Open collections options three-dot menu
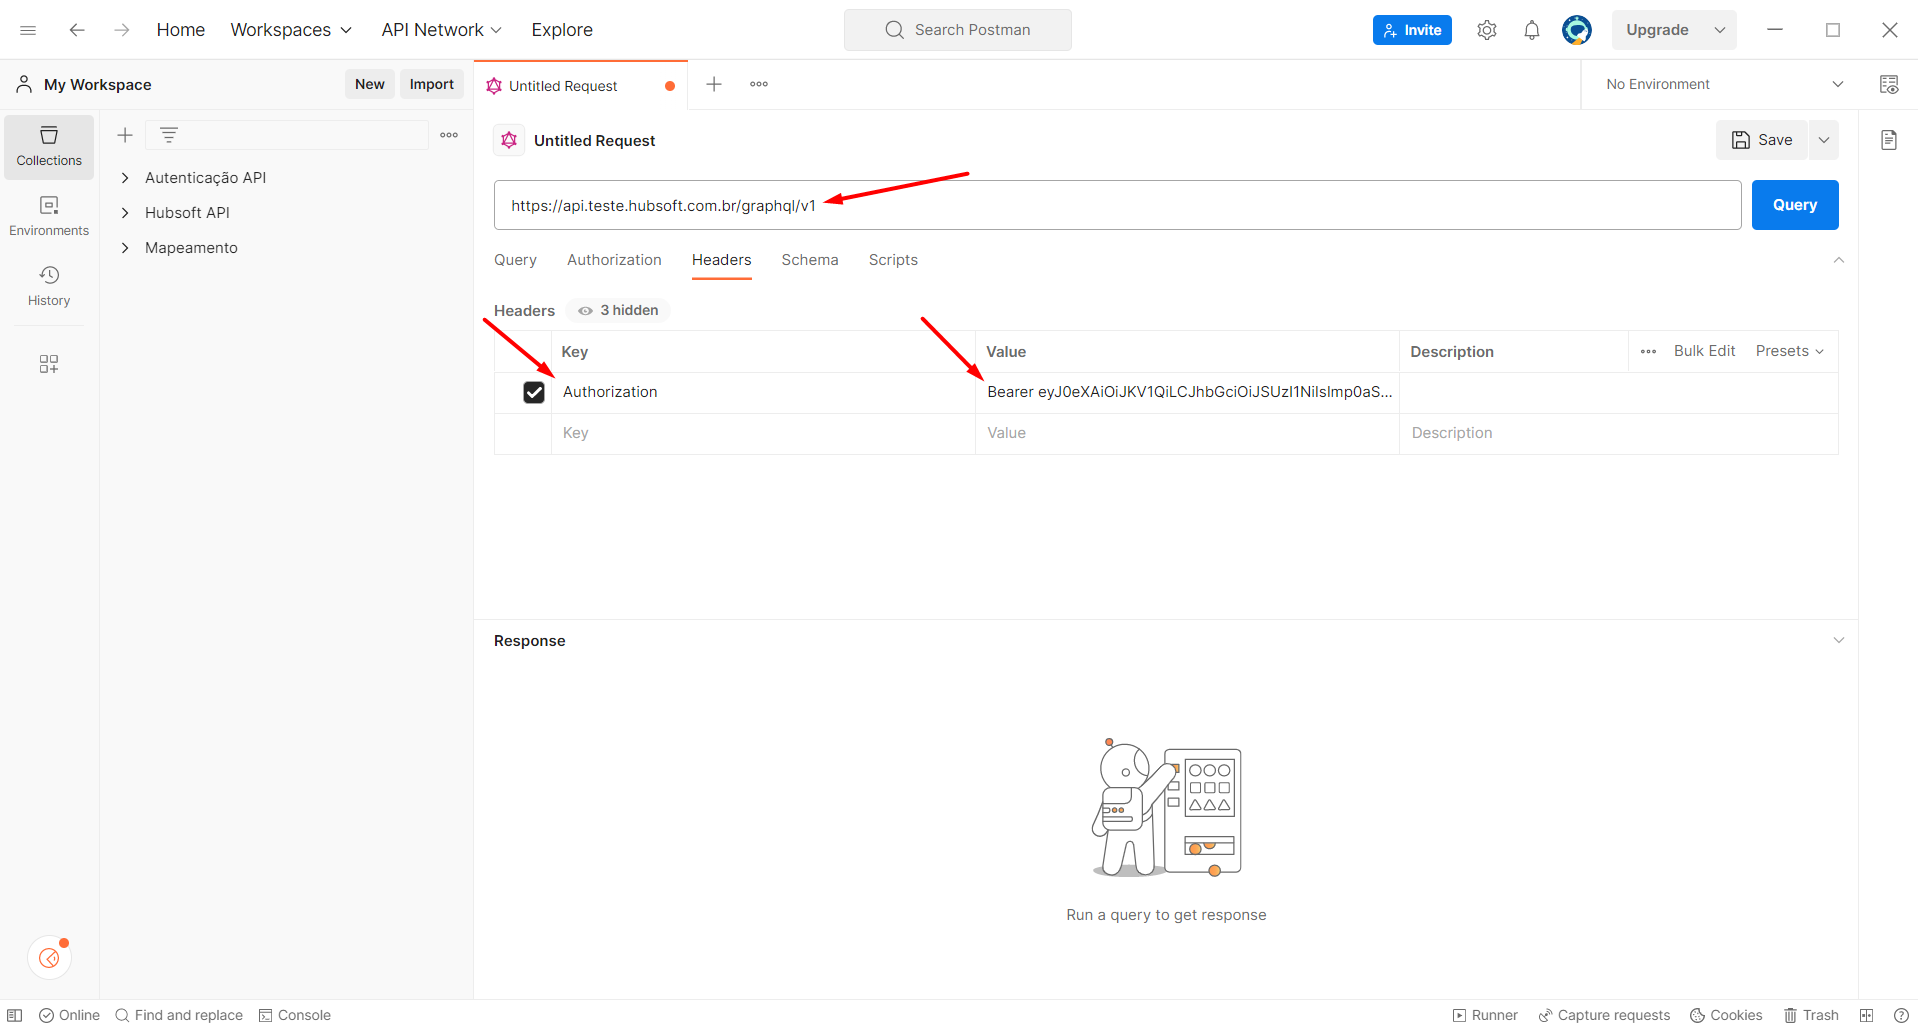Viewport: 1918px width, 1024px height. pyautogui.click(x=449, y=135)
